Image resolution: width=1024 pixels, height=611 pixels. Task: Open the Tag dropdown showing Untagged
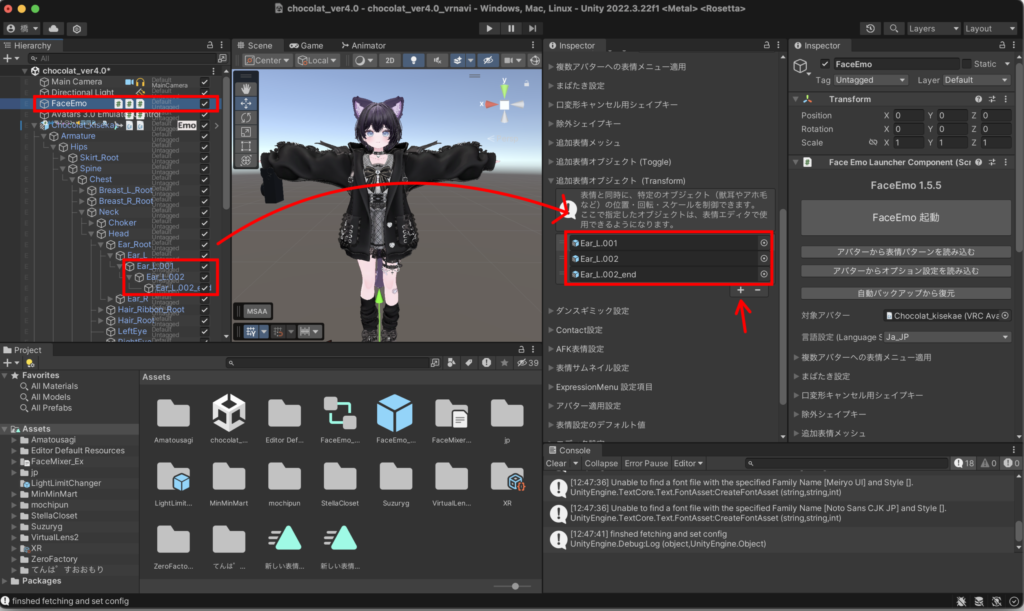pyautogui.click(x=872, y=80)
